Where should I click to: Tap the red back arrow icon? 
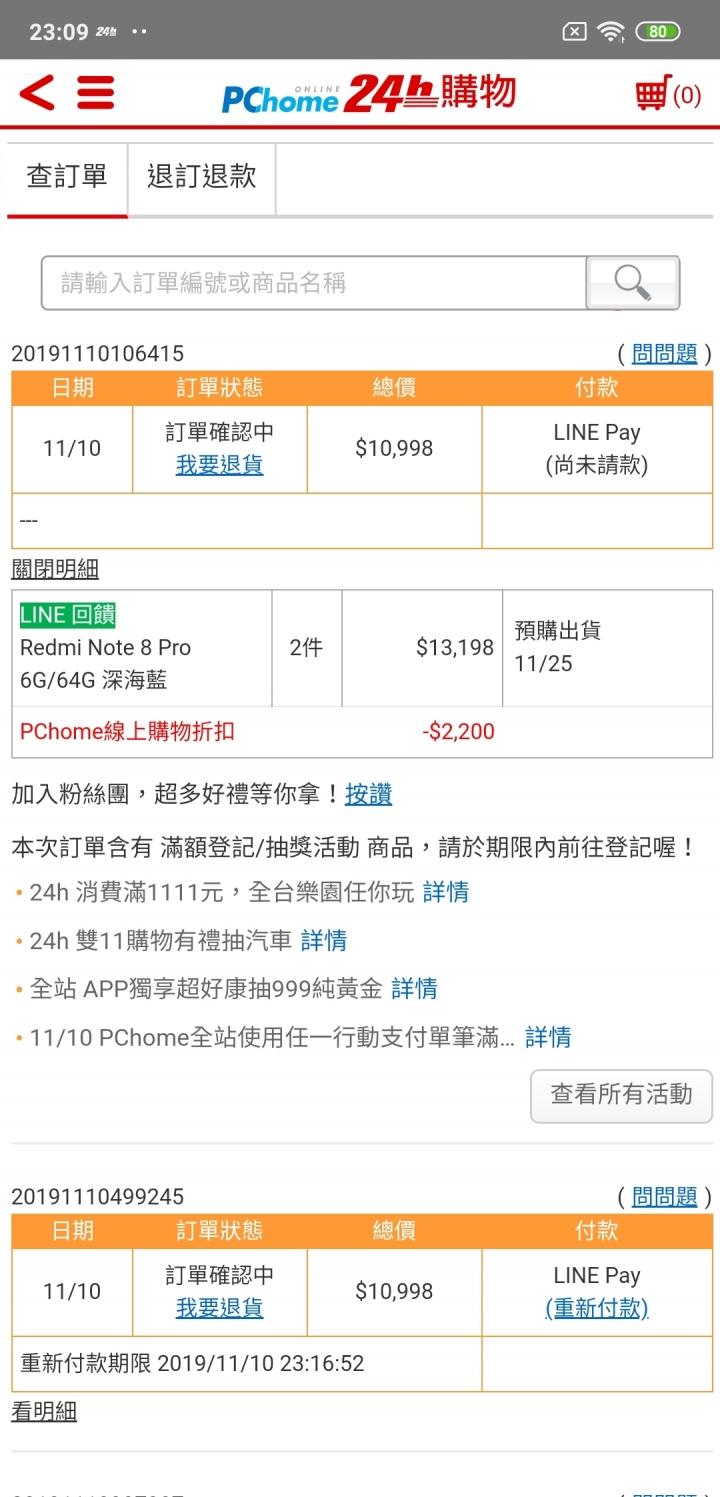tap(37, 93)
